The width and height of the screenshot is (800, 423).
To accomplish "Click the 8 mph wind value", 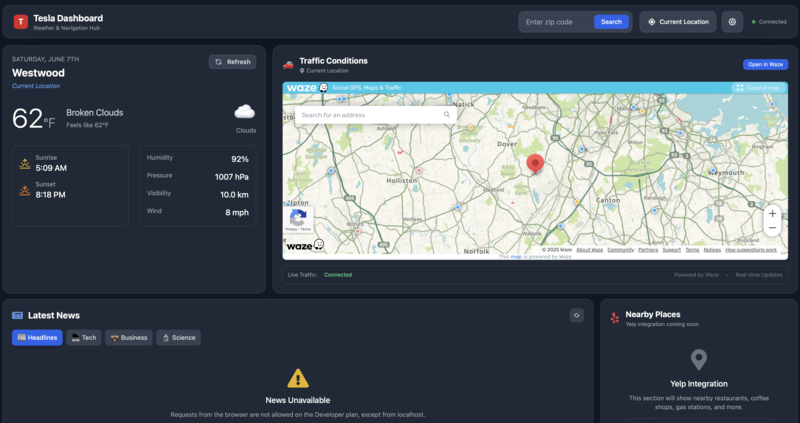I will [x=237, y=212].
